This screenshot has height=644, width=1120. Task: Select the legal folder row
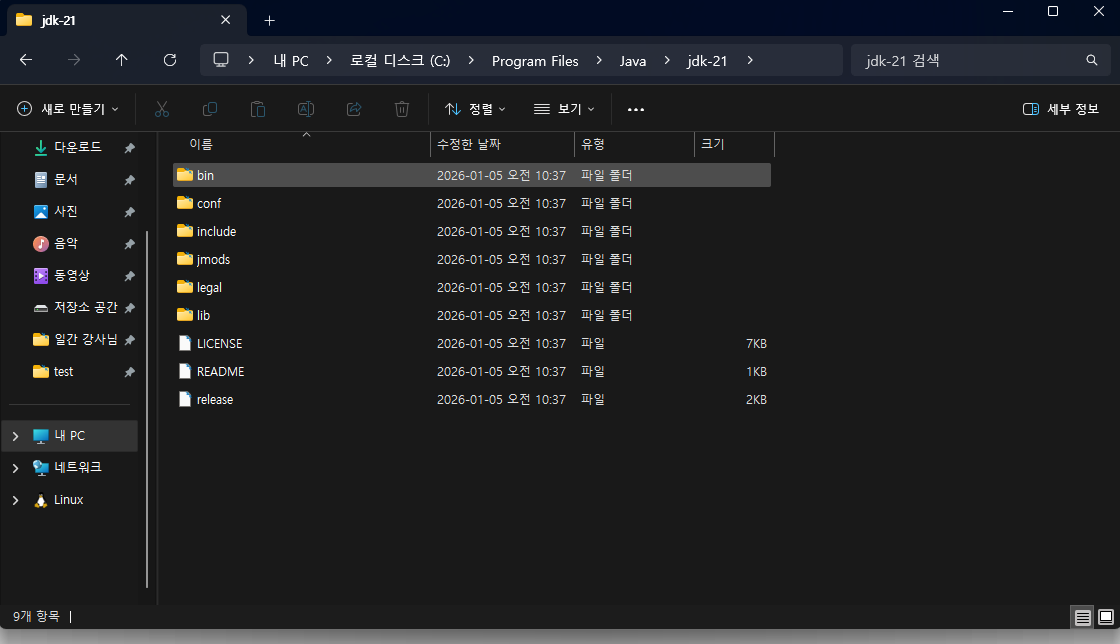(x=471, y=287)
